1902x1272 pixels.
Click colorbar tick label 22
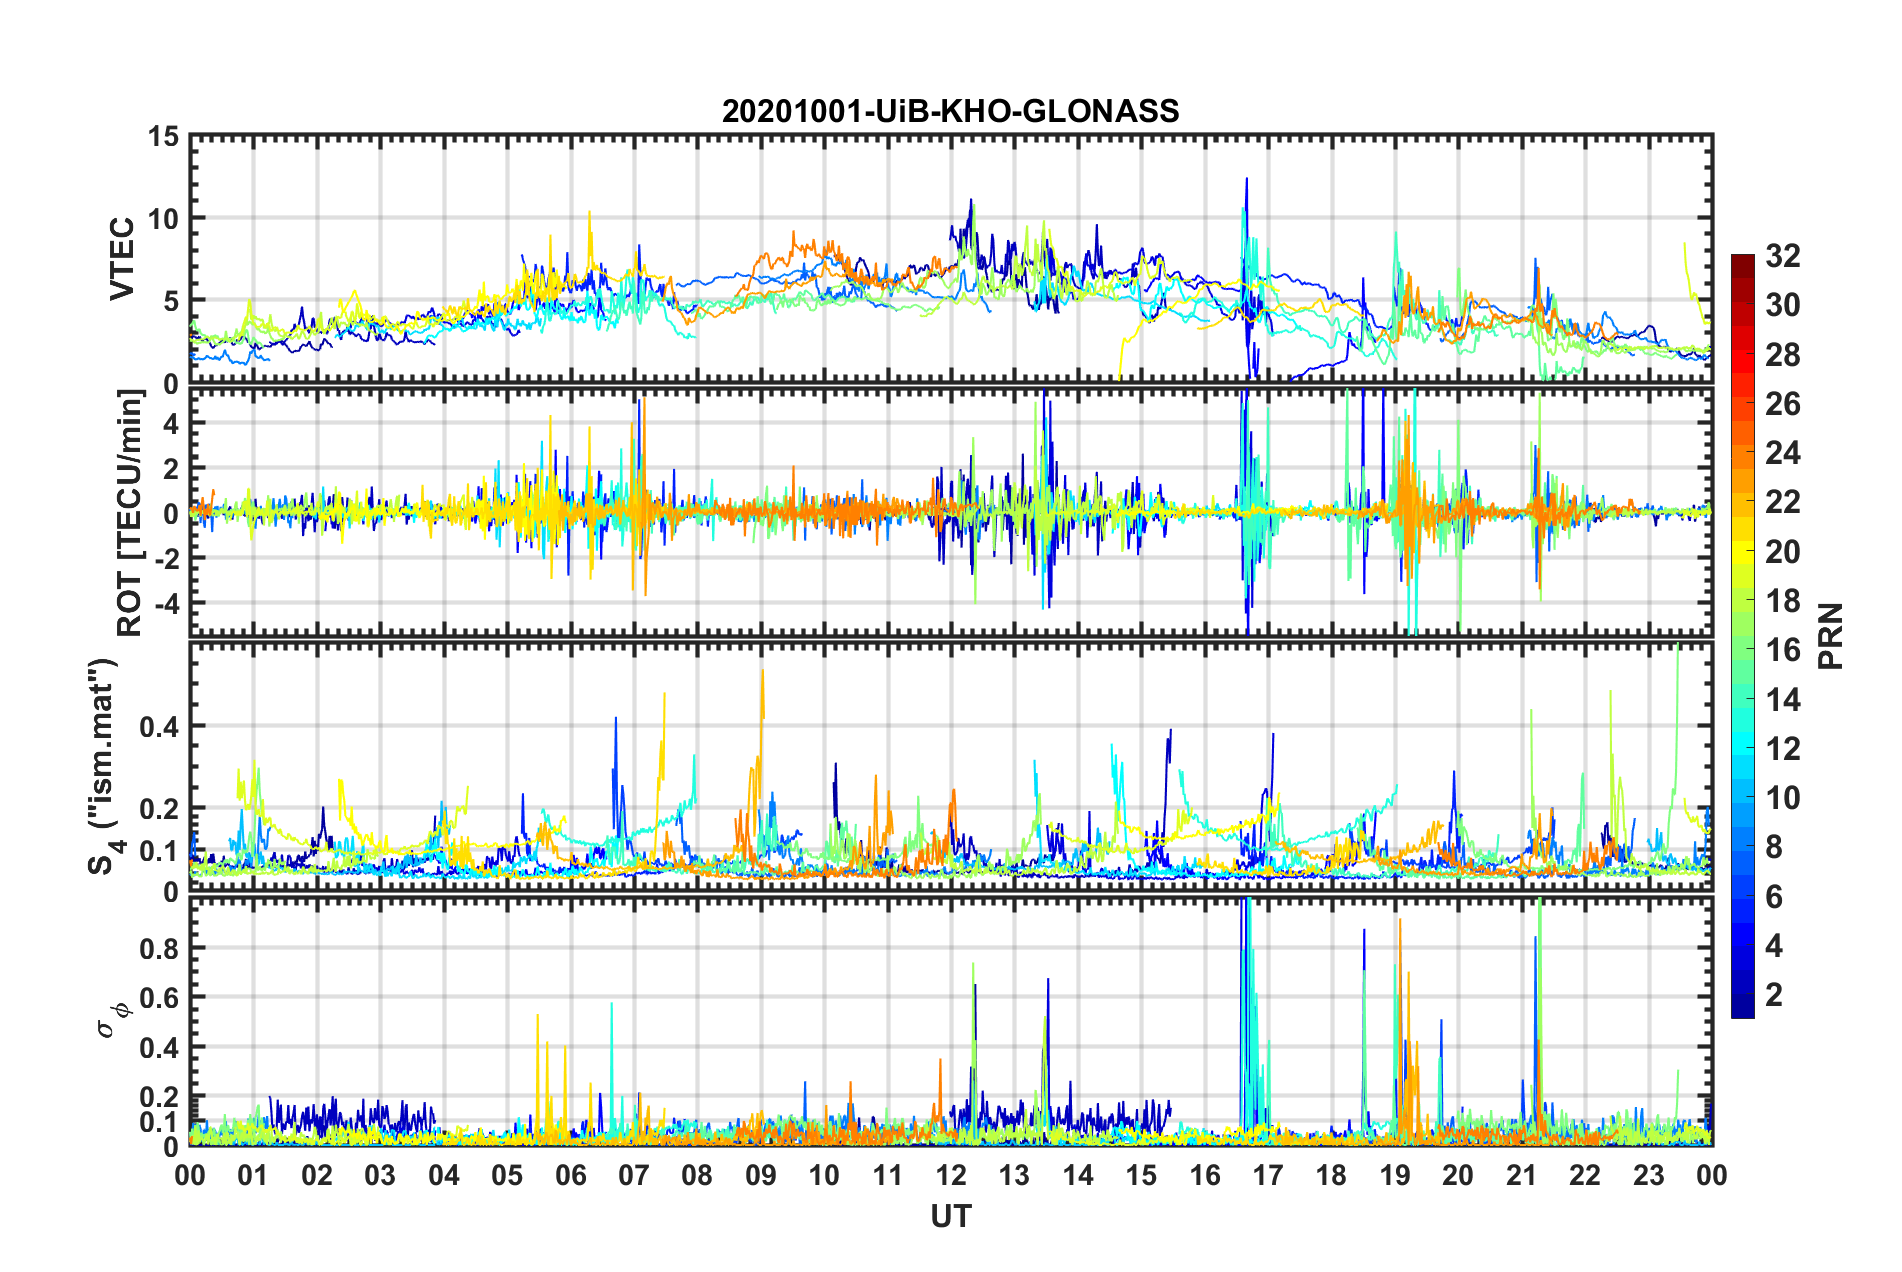[x=1782, y=502]
